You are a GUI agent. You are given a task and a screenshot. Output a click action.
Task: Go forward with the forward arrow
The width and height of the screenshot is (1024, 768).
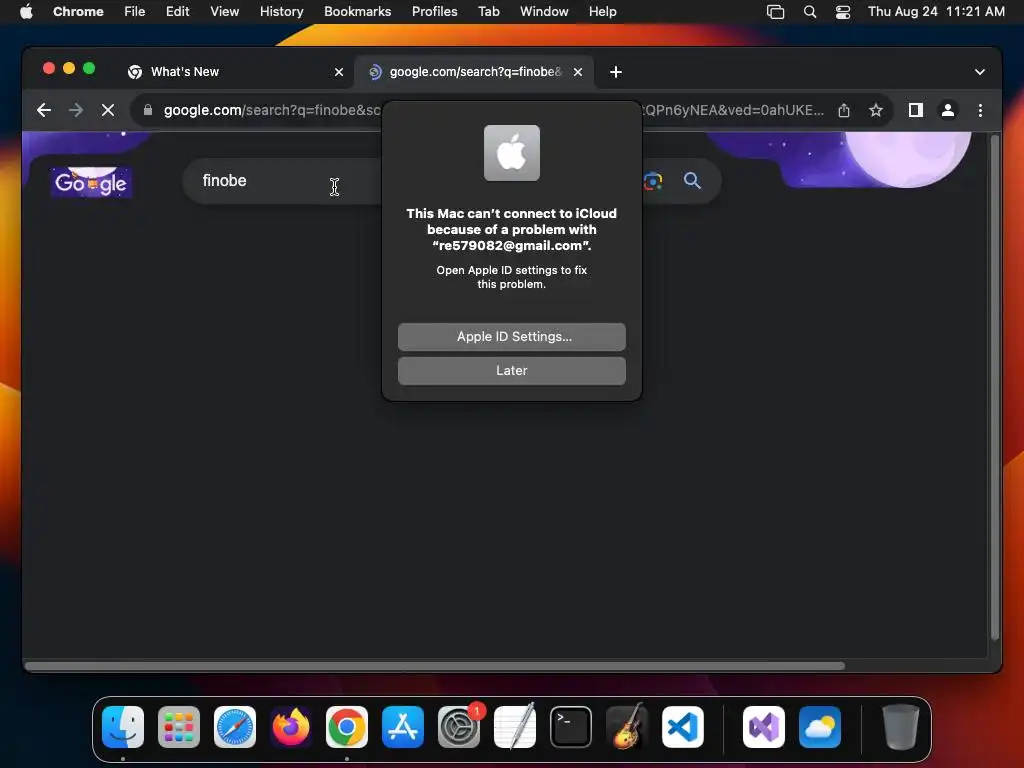click(x=76, y=110)
